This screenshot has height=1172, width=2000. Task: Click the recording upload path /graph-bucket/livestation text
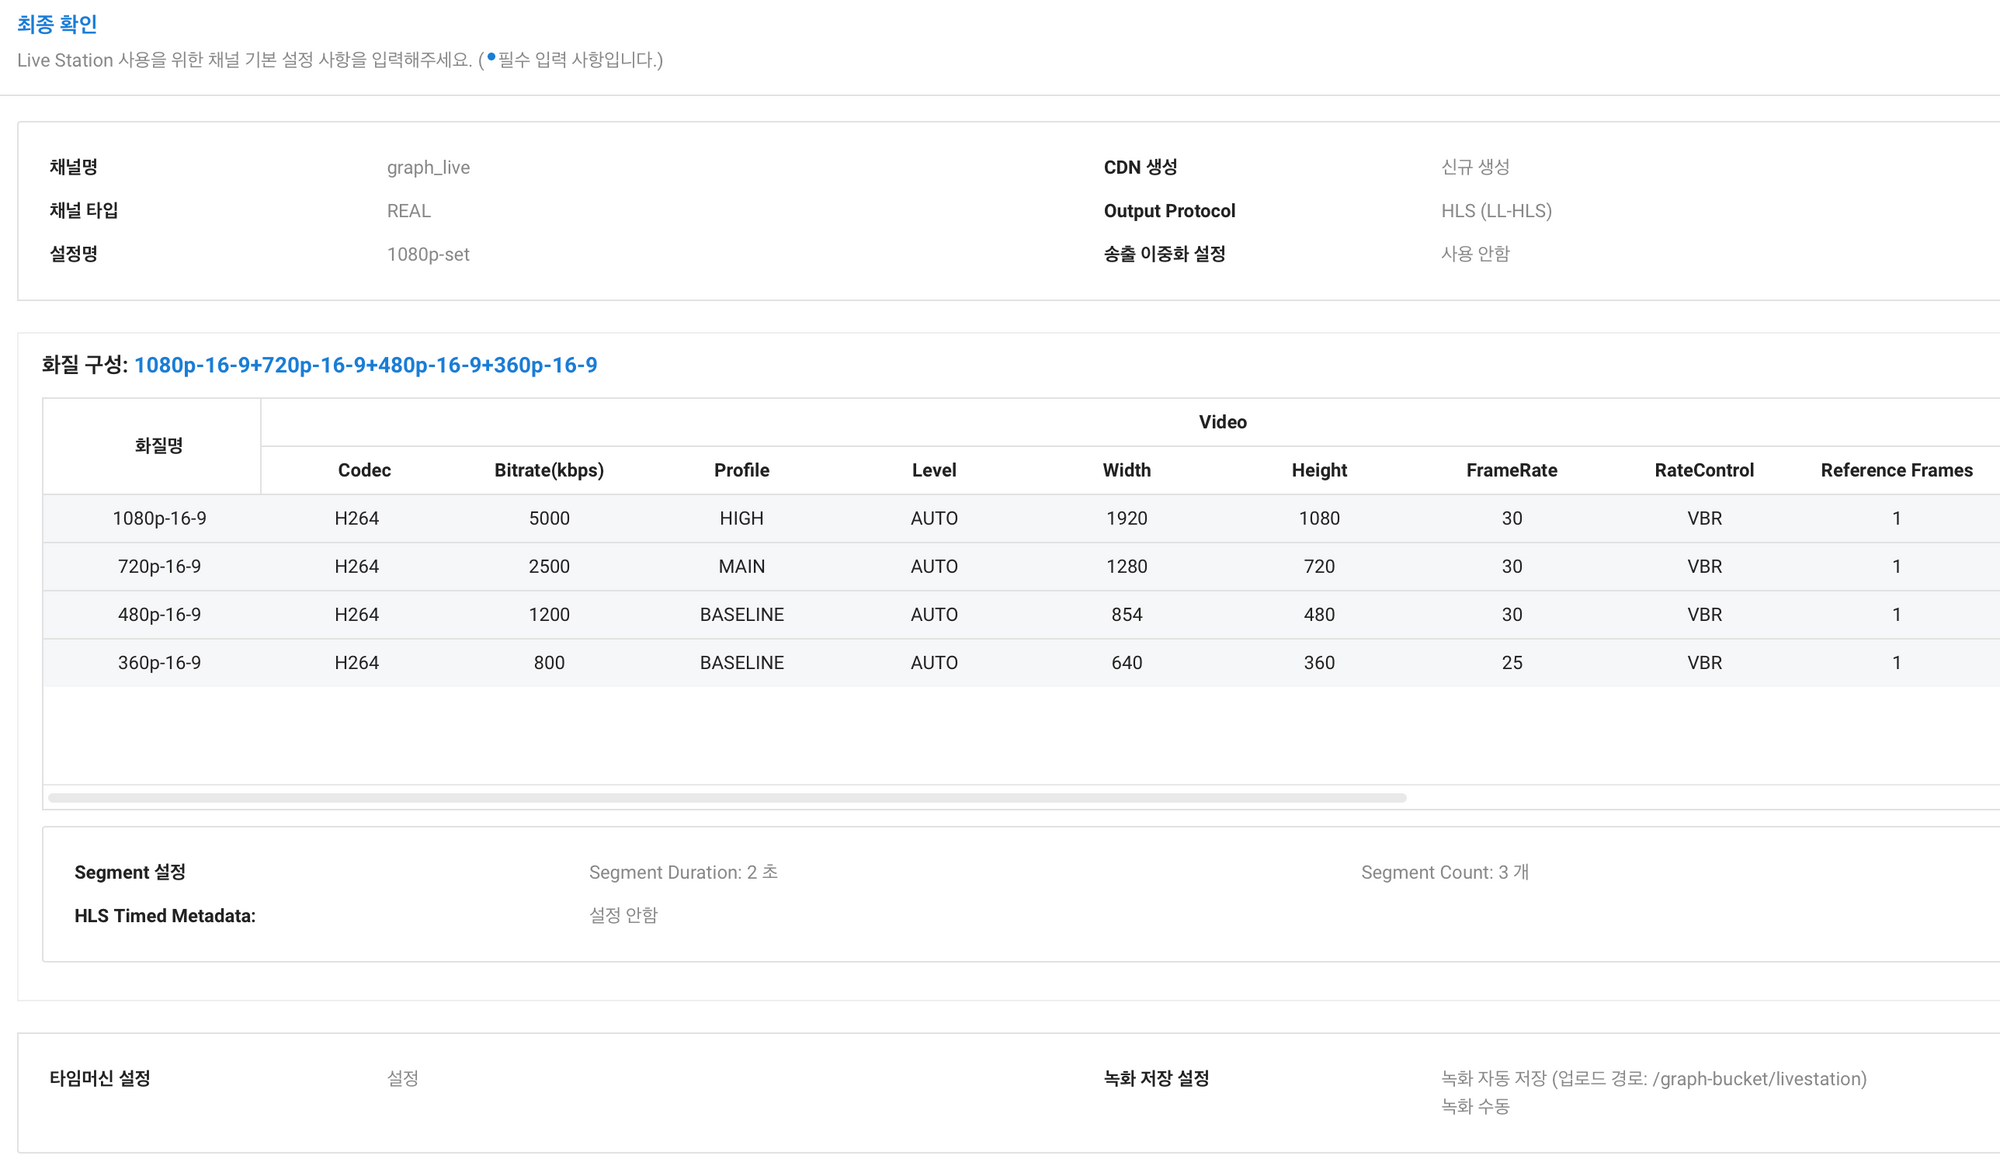point(1758,1079)
